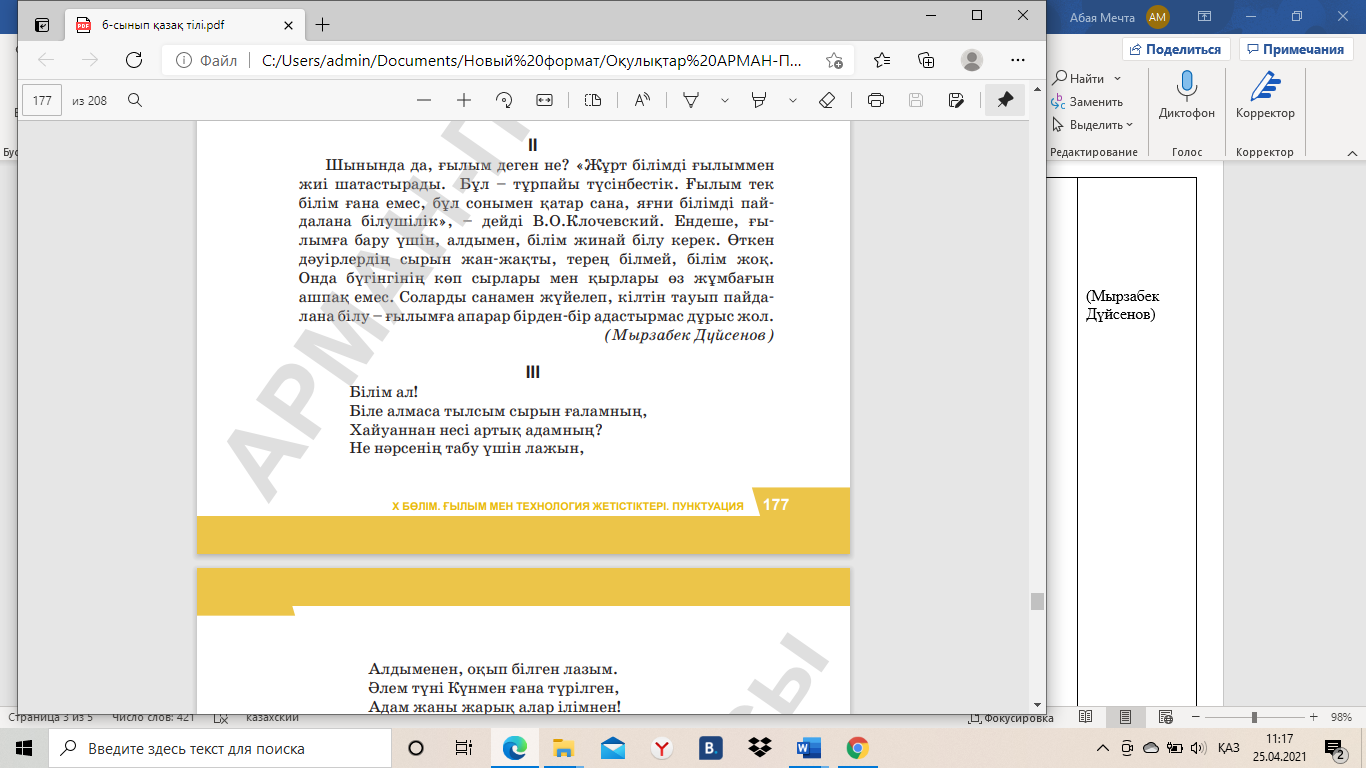Click the Word zoom level 98%
The image size is (1366, 768).
(1342, 718)
